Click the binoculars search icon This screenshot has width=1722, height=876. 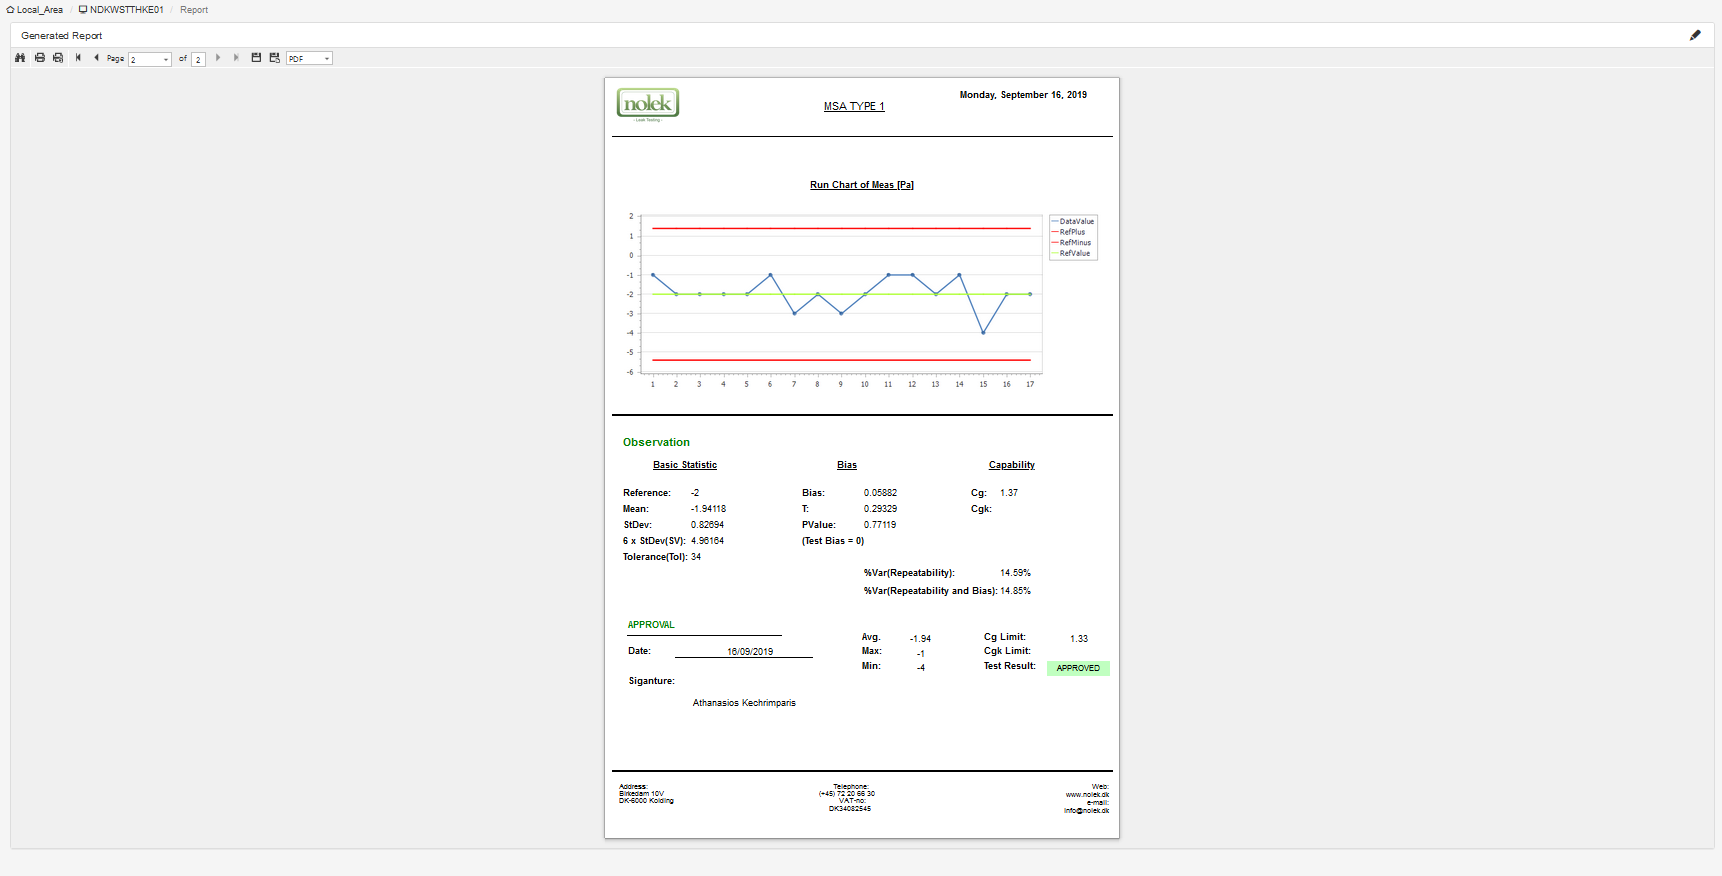pos(20,58)
